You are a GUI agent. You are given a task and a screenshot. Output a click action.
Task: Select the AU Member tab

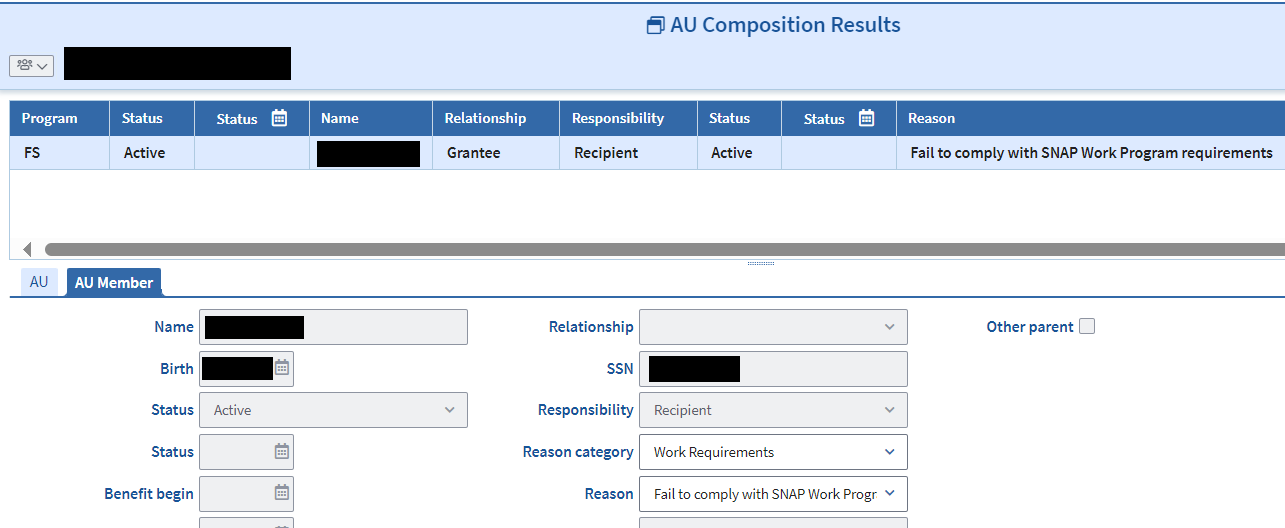114,283
